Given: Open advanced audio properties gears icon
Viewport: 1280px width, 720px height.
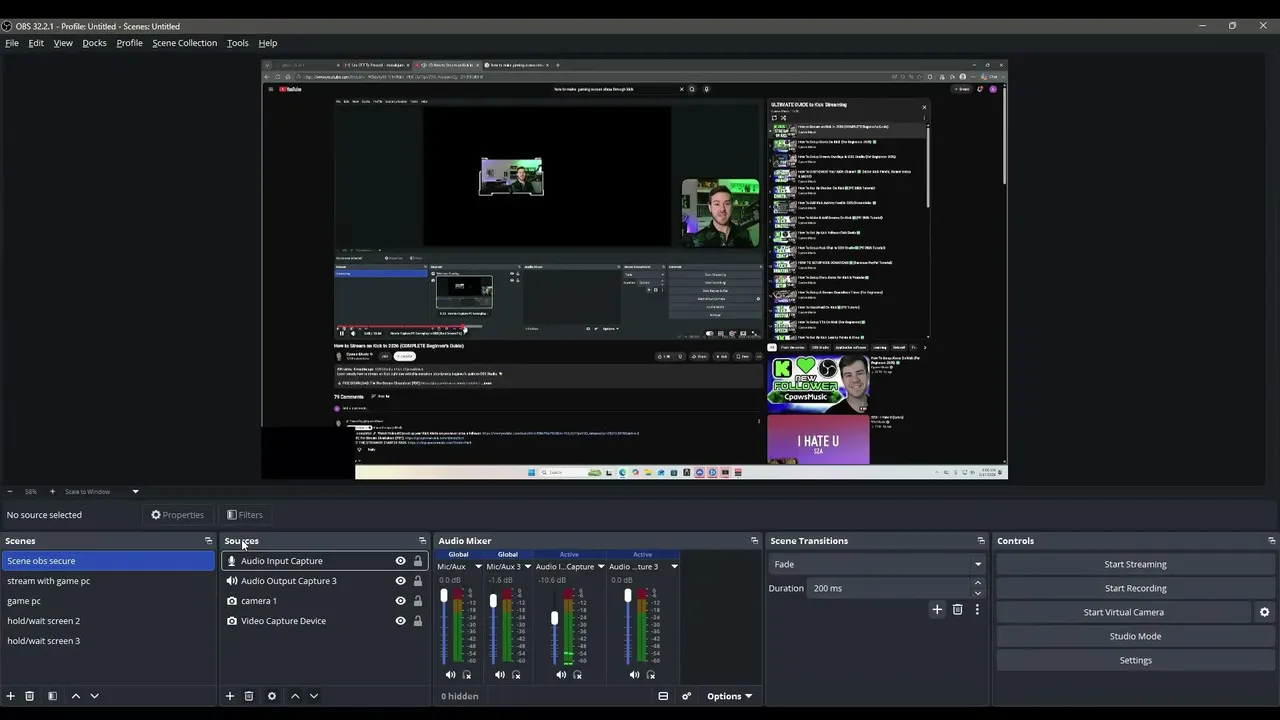Looking at the screenshot, I should click(x=686, y=696).
